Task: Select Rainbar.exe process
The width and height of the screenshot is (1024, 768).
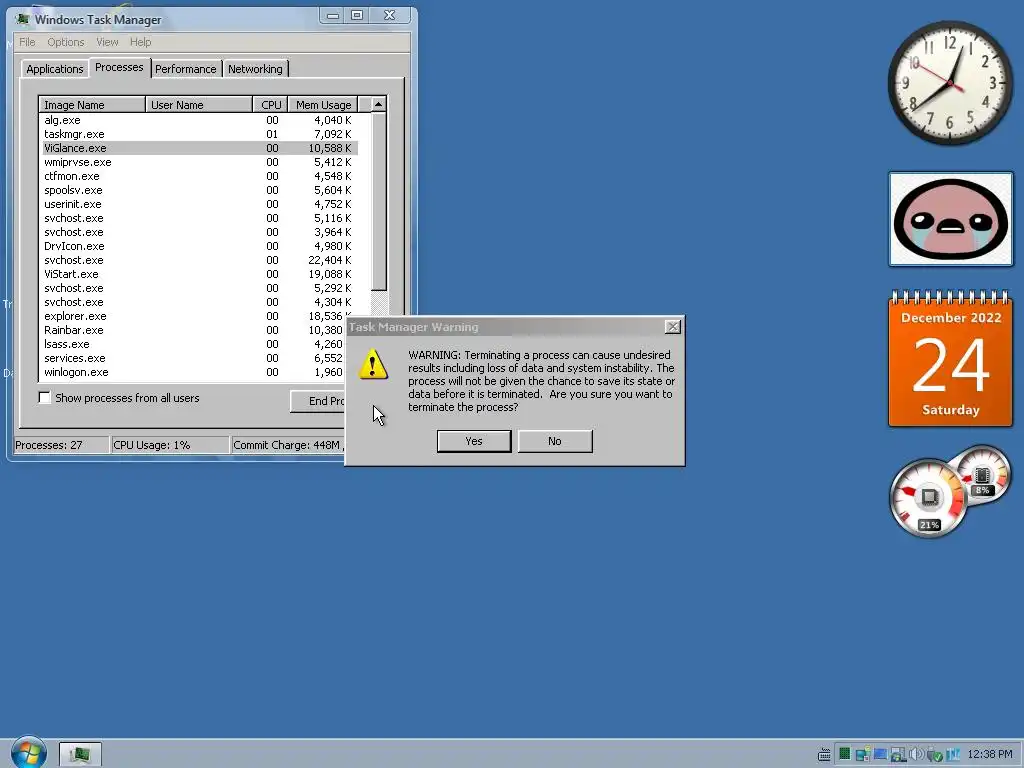Action: (194, 330)
